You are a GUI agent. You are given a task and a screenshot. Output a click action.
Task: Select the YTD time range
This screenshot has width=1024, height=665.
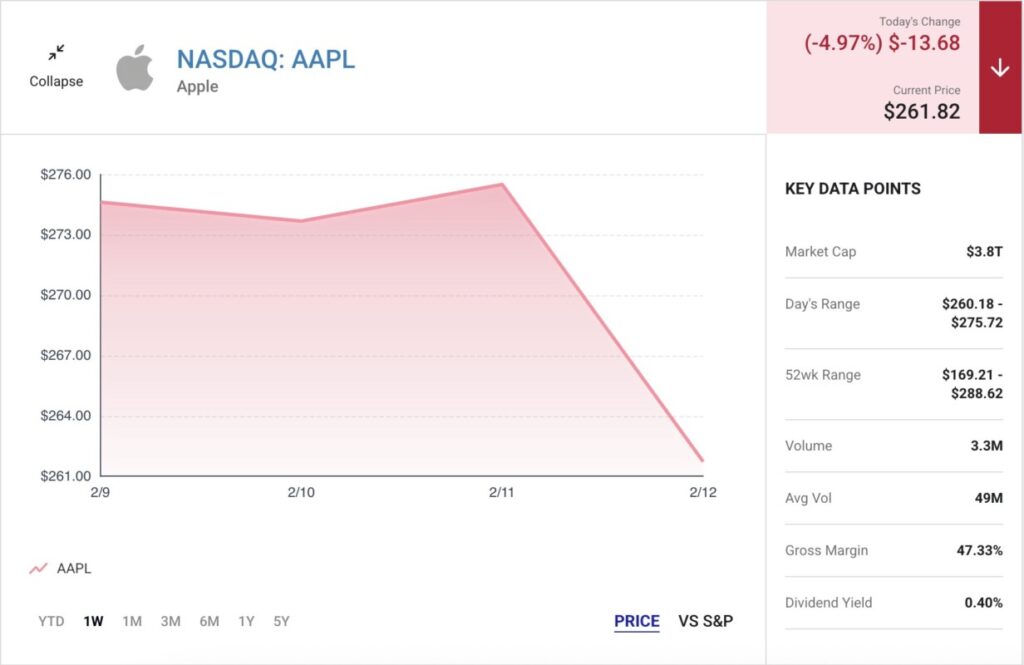point(51,621)
